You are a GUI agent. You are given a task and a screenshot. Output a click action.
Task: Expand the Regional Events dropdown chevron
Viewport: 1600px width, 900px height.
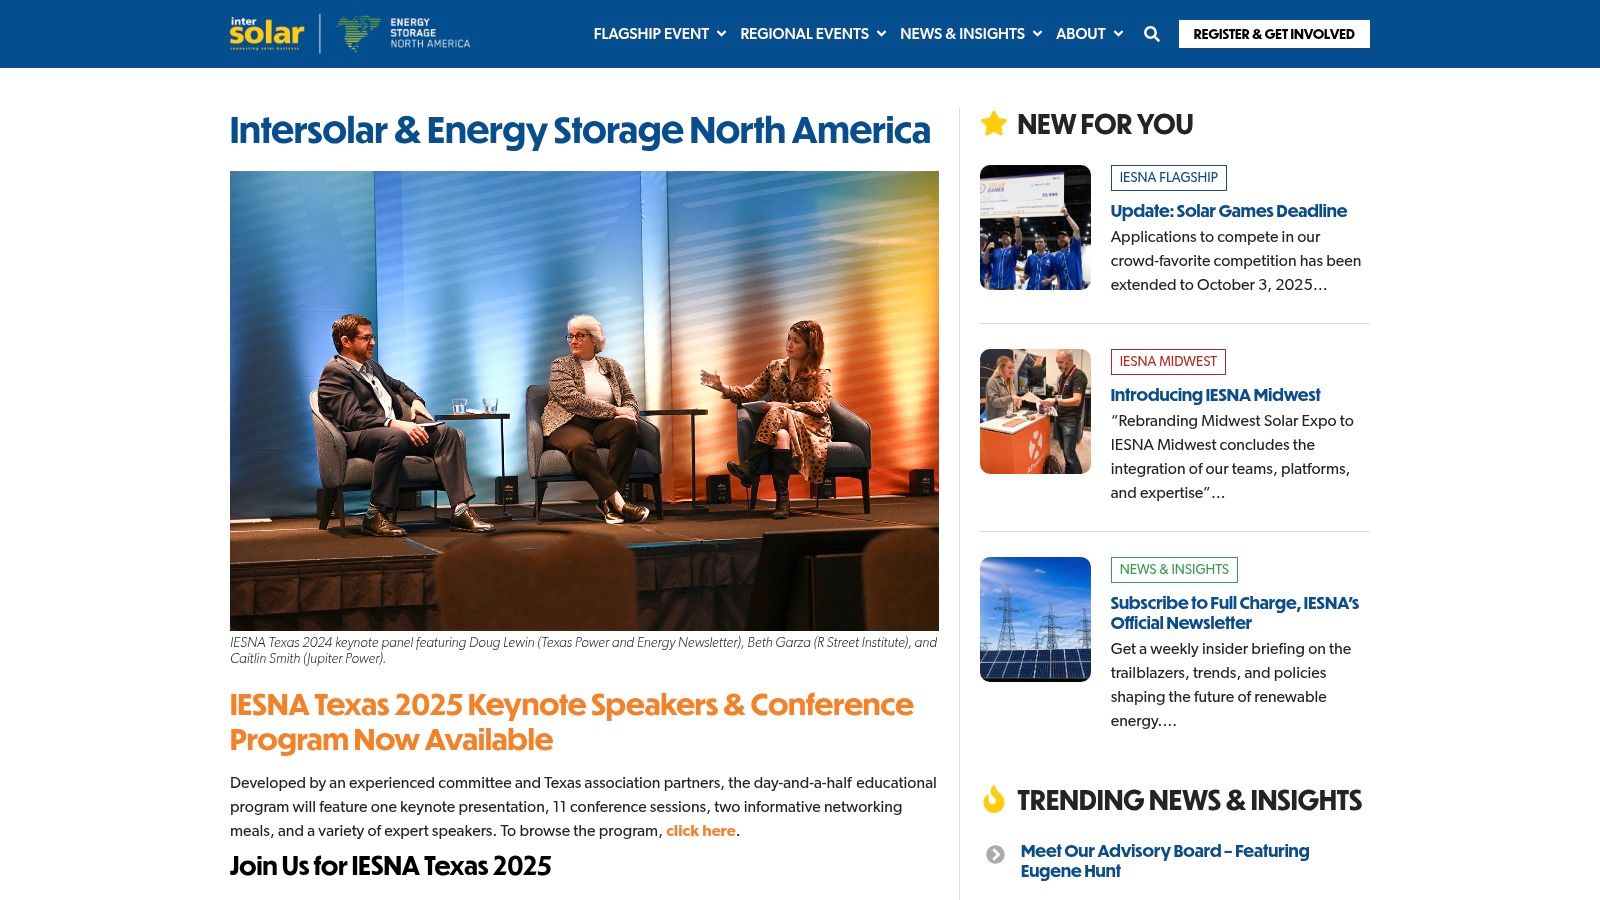tap(881, 34)
